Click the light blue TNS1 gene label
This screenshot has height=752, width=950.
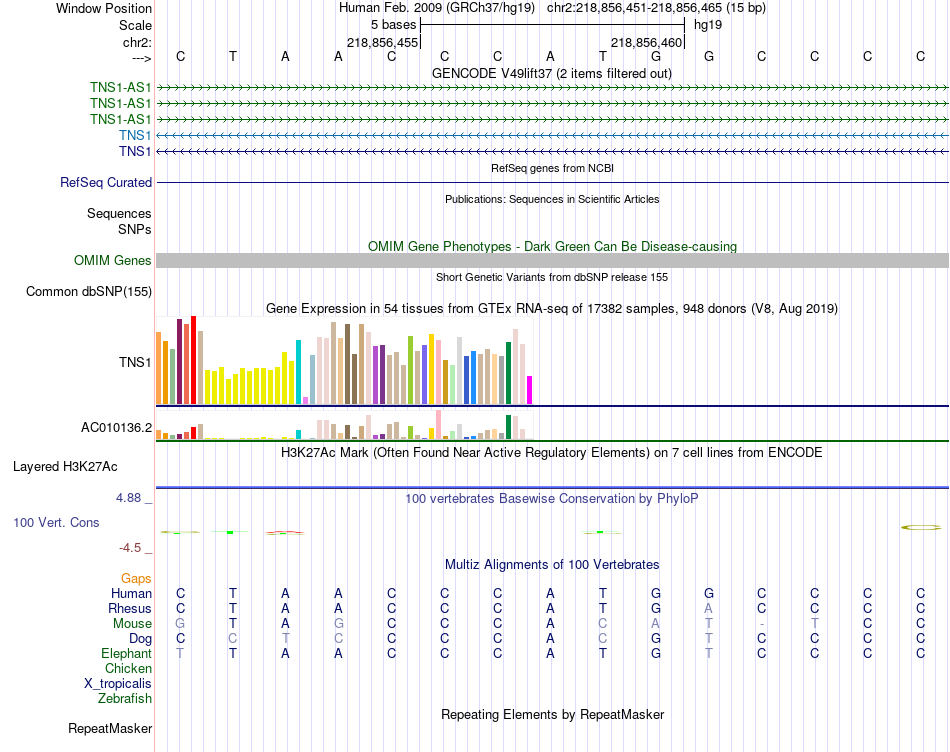[135, 135]
